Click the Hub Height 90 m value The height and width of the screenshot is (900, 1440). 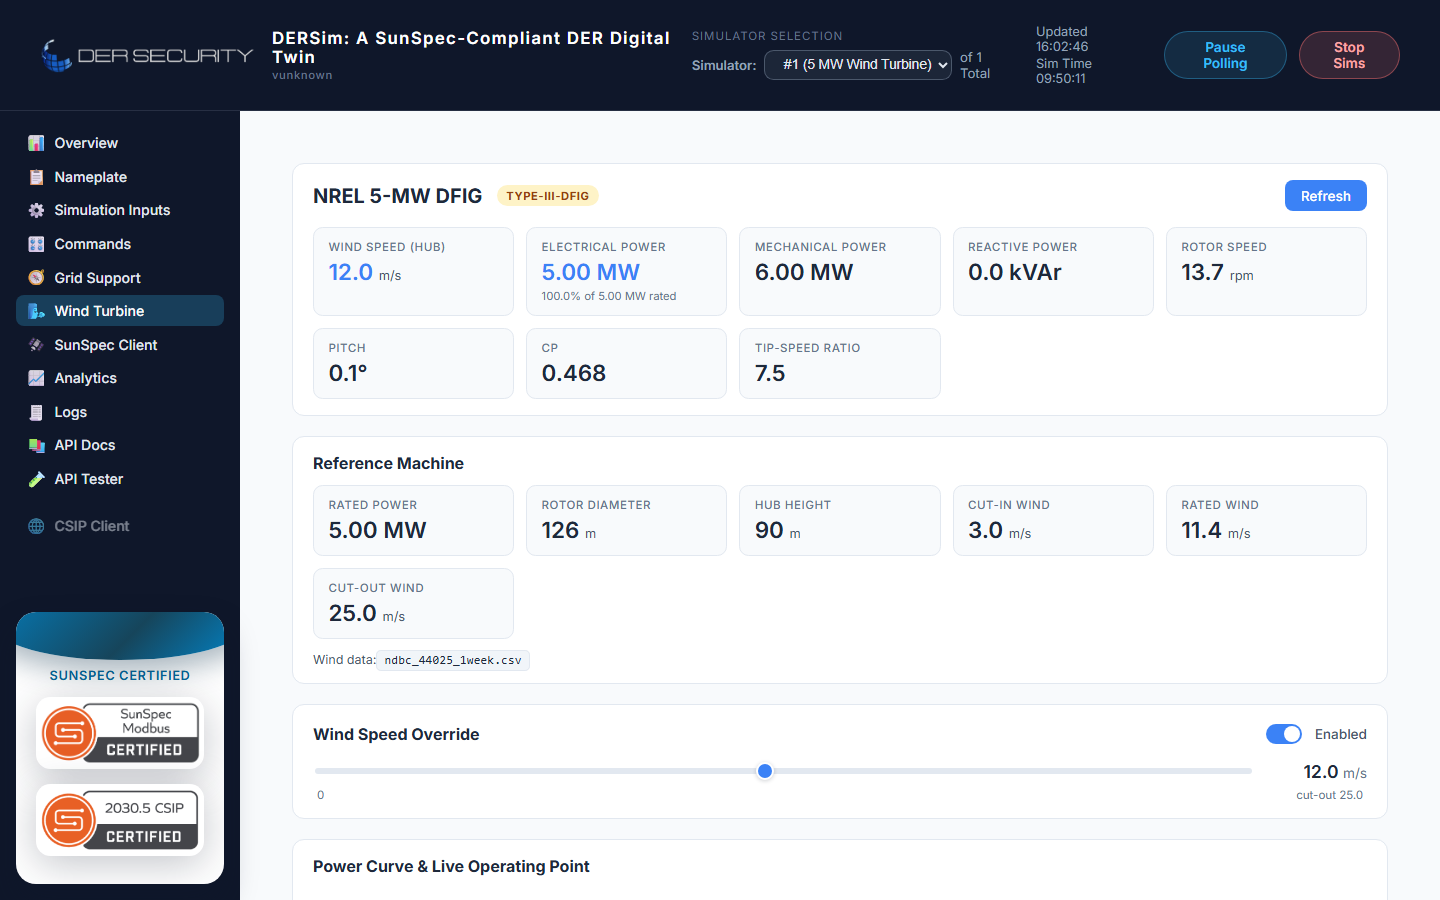coord(777,530)
